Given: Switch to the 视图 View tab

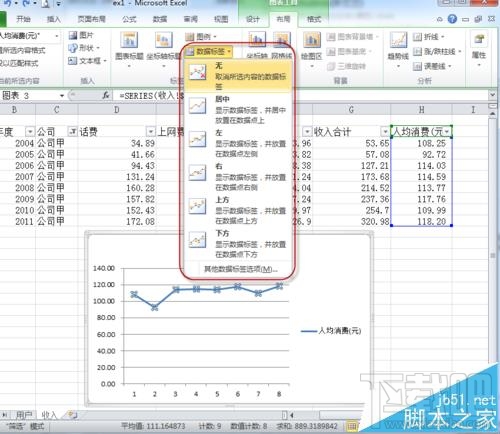Looking at the screenshot, I should point(221,19).
